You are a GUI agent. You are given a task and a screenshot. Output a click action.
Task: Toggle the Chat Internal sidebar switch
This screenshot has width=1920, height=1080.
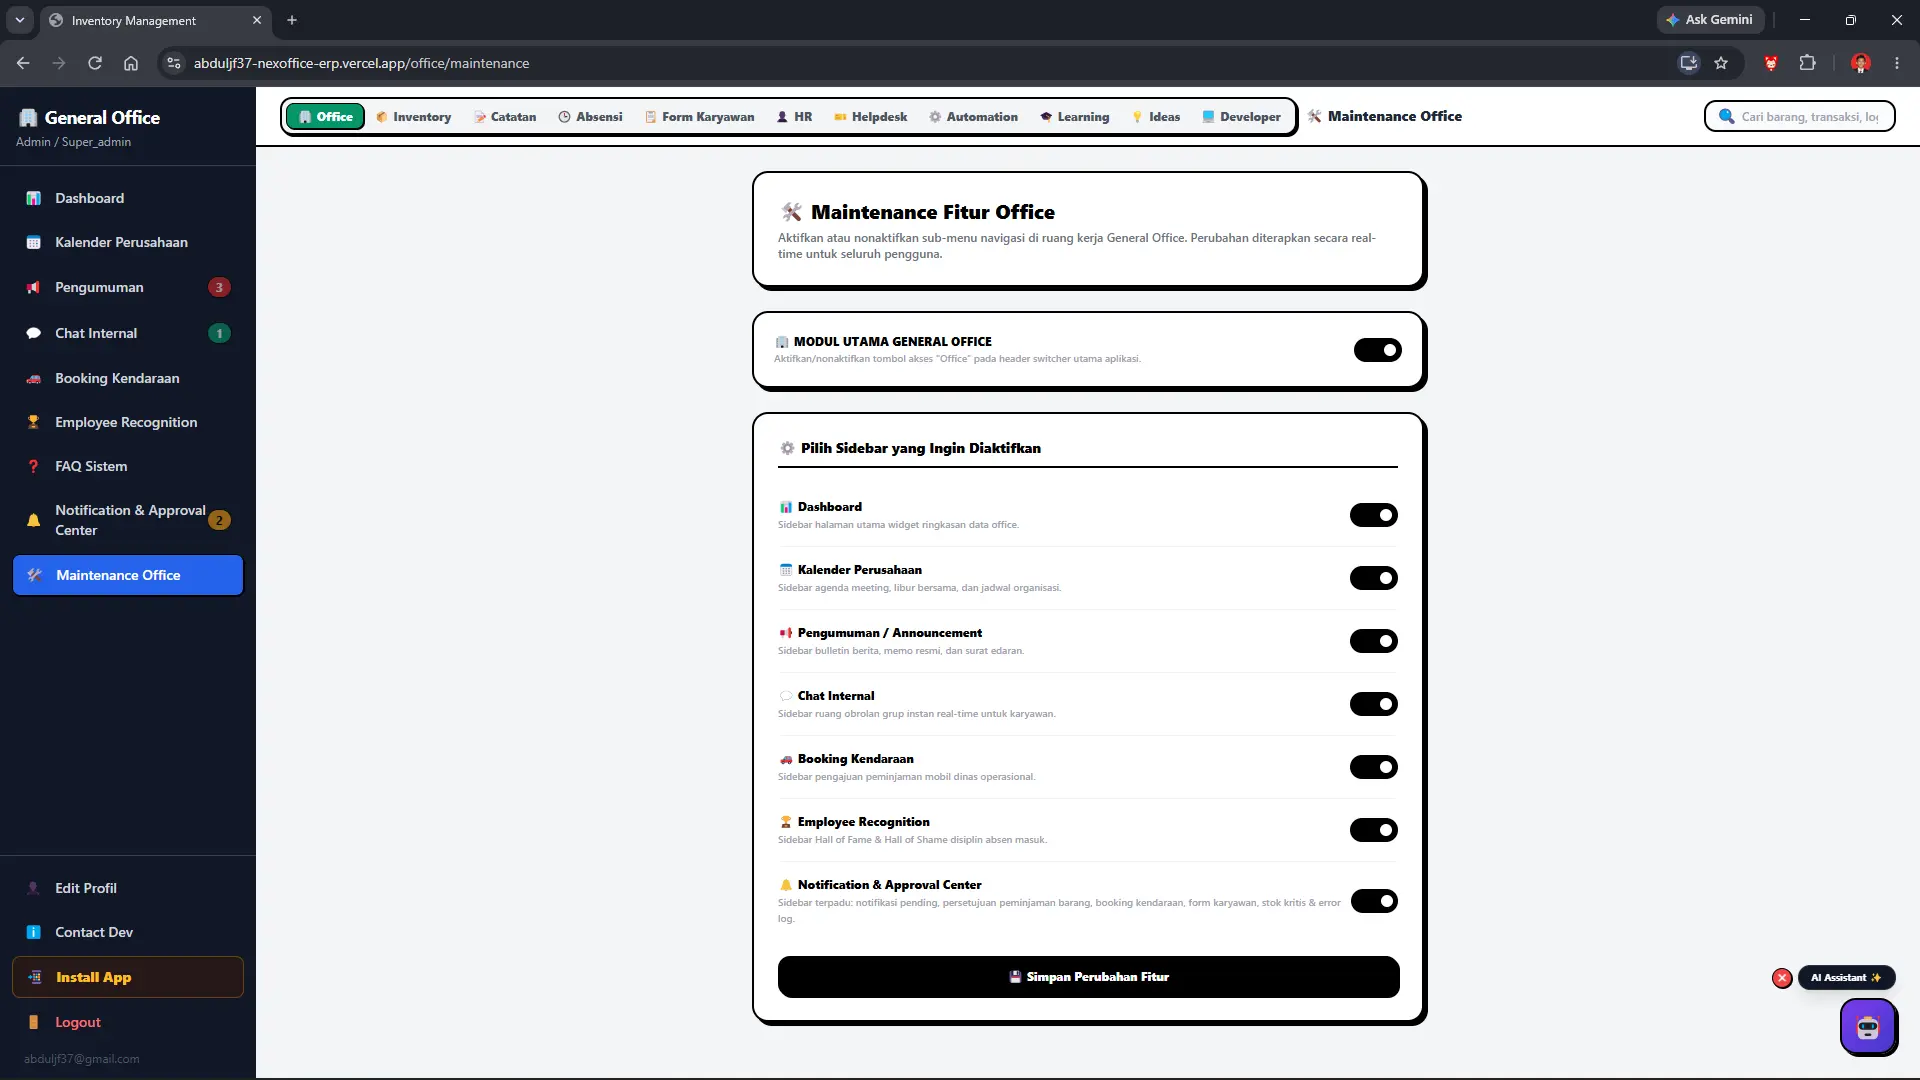[x=1373, y=704]
